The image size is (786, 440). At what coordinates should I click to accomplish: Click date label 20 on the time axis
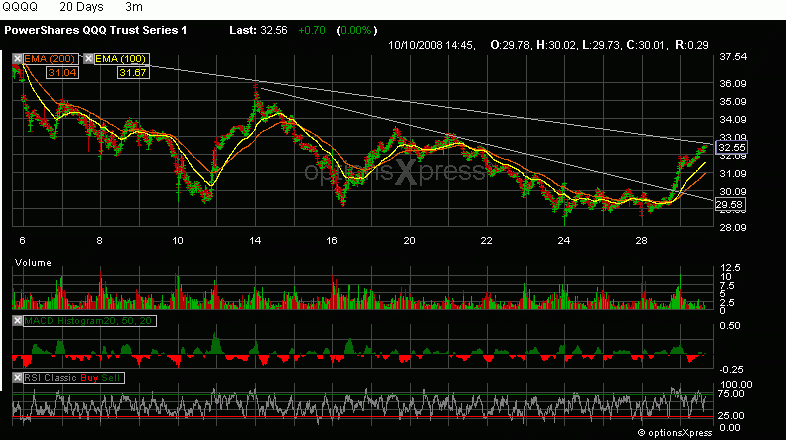(410, 241)
